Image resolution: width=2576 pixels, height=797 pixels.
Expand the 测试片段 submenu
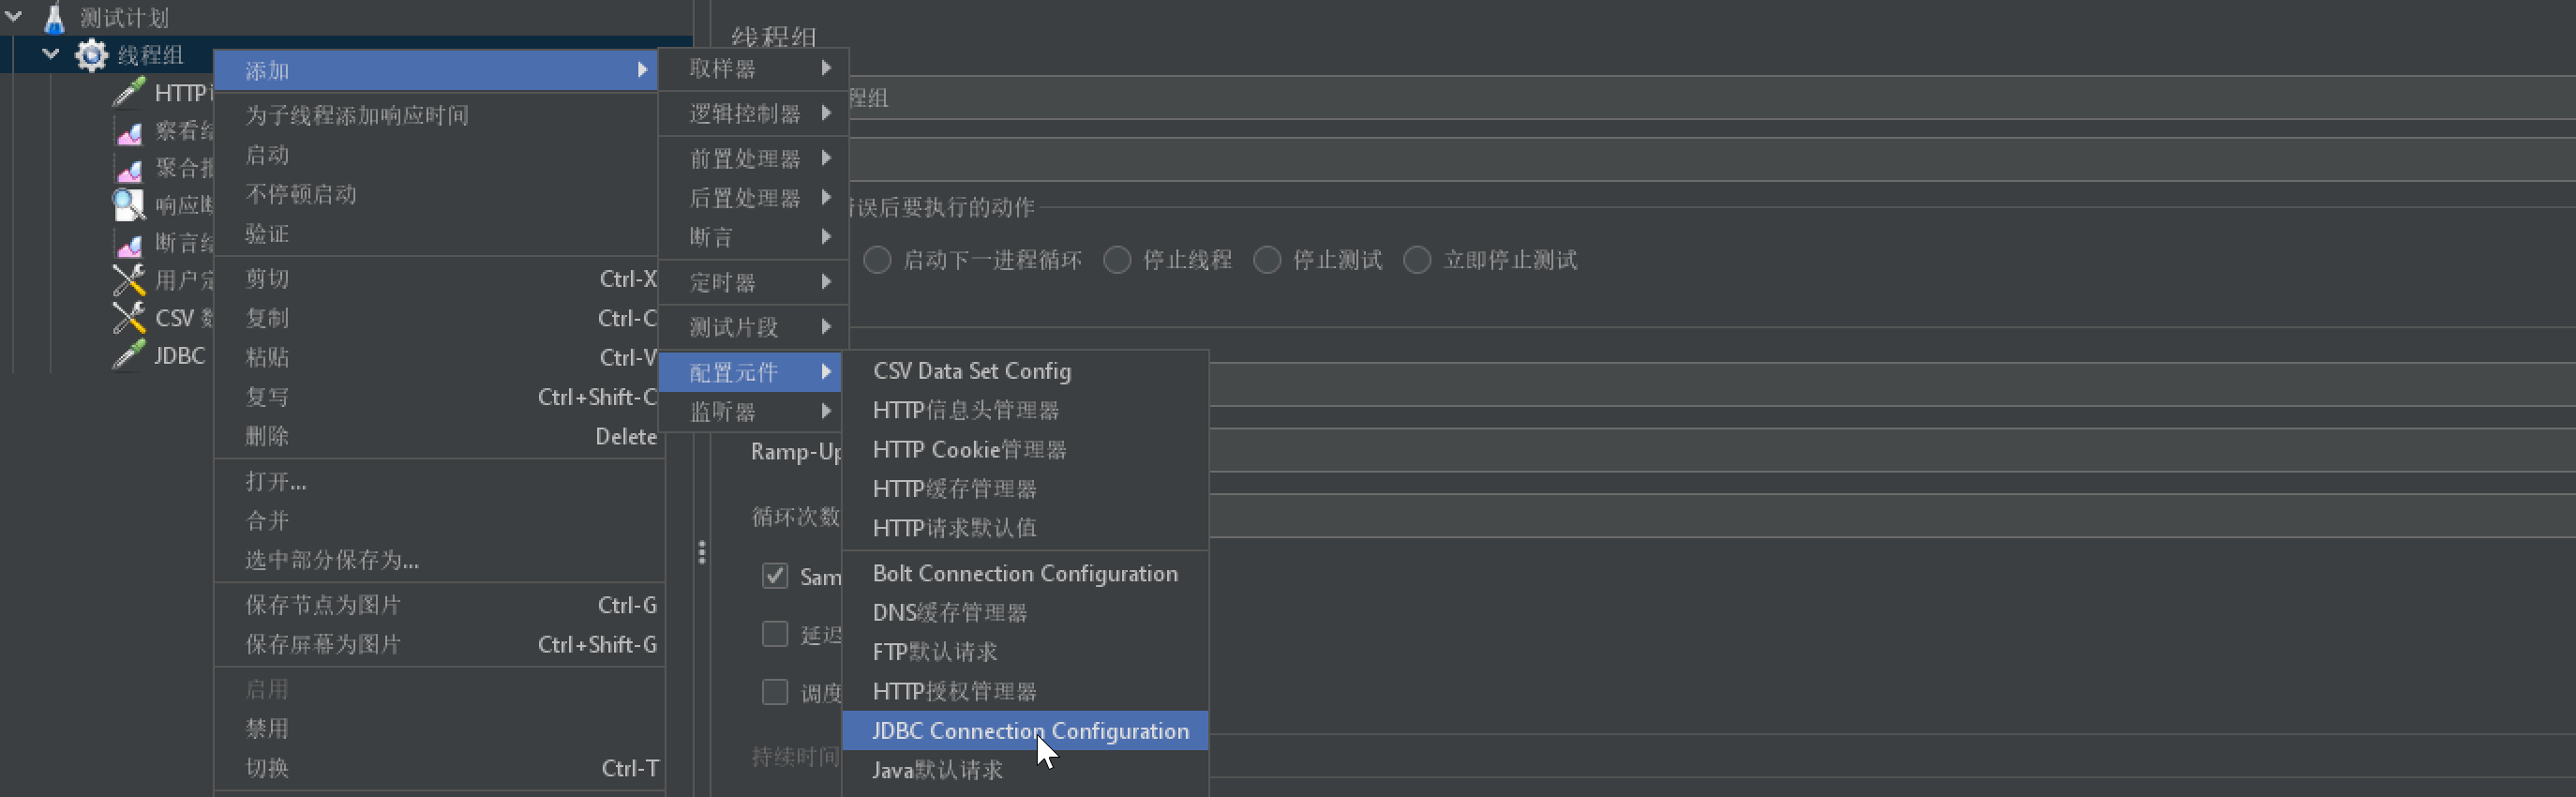click(754, 327)
